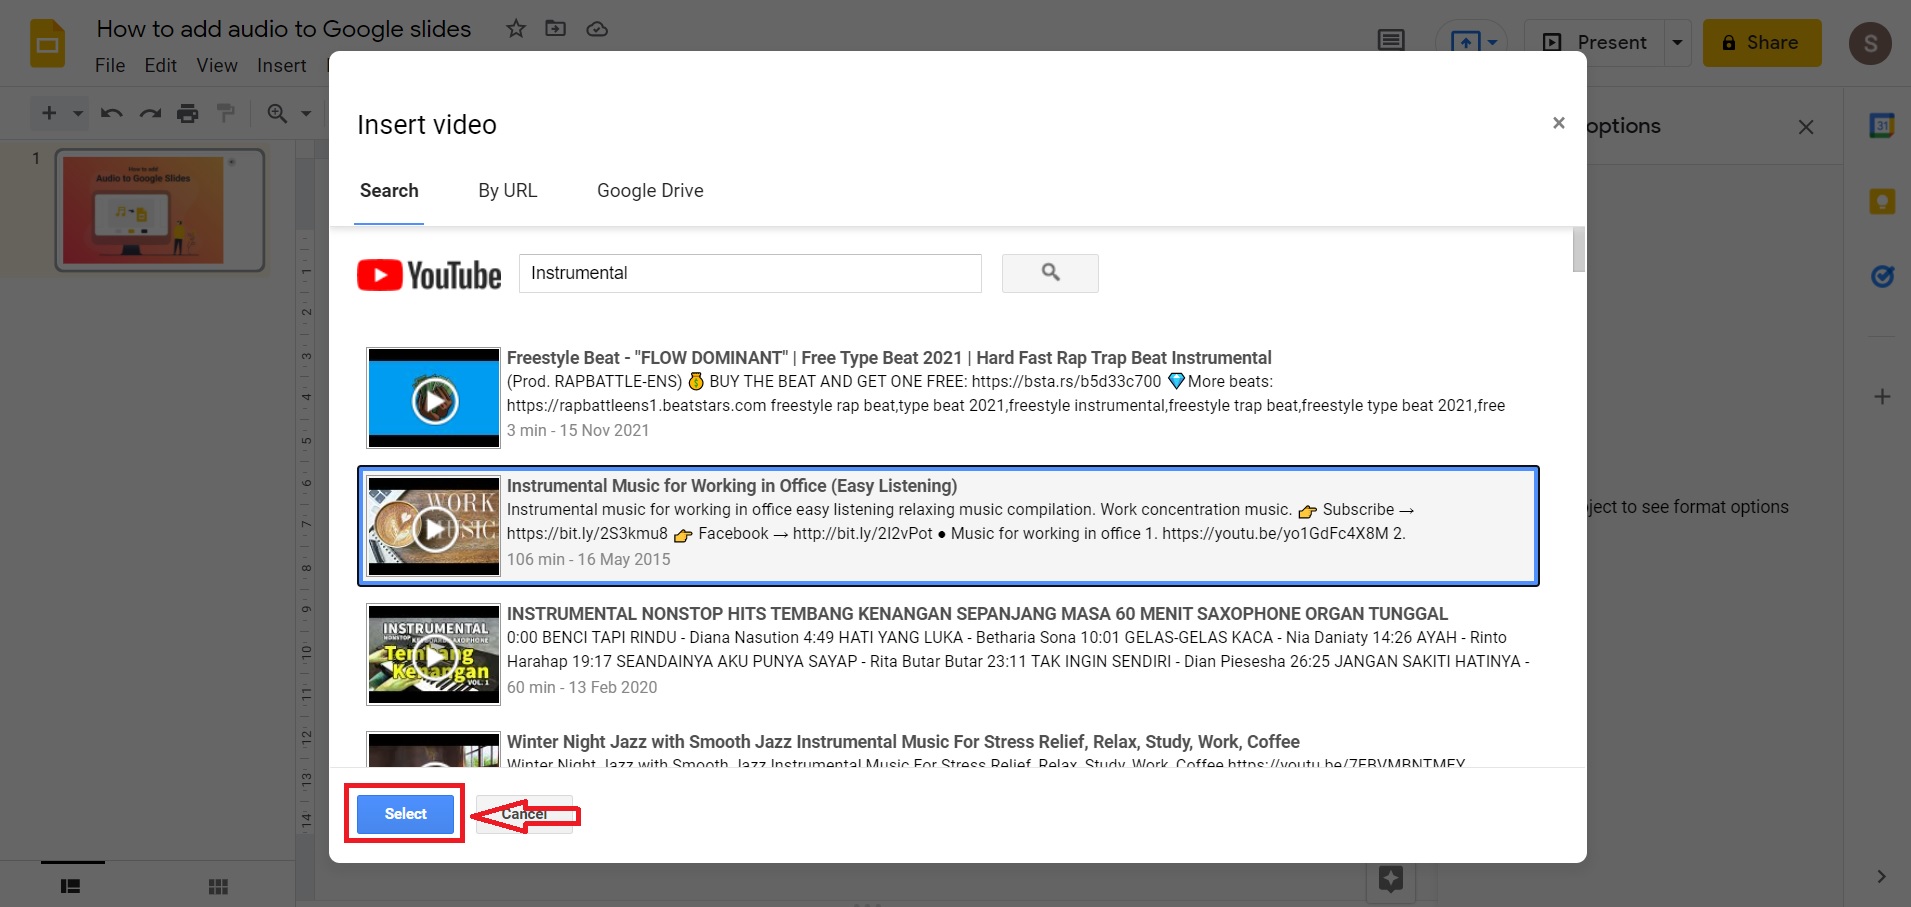The height and width of the screenshot is (907, 1911).
Task: Open the account avatar S
Action: [x=1870, y=43]
